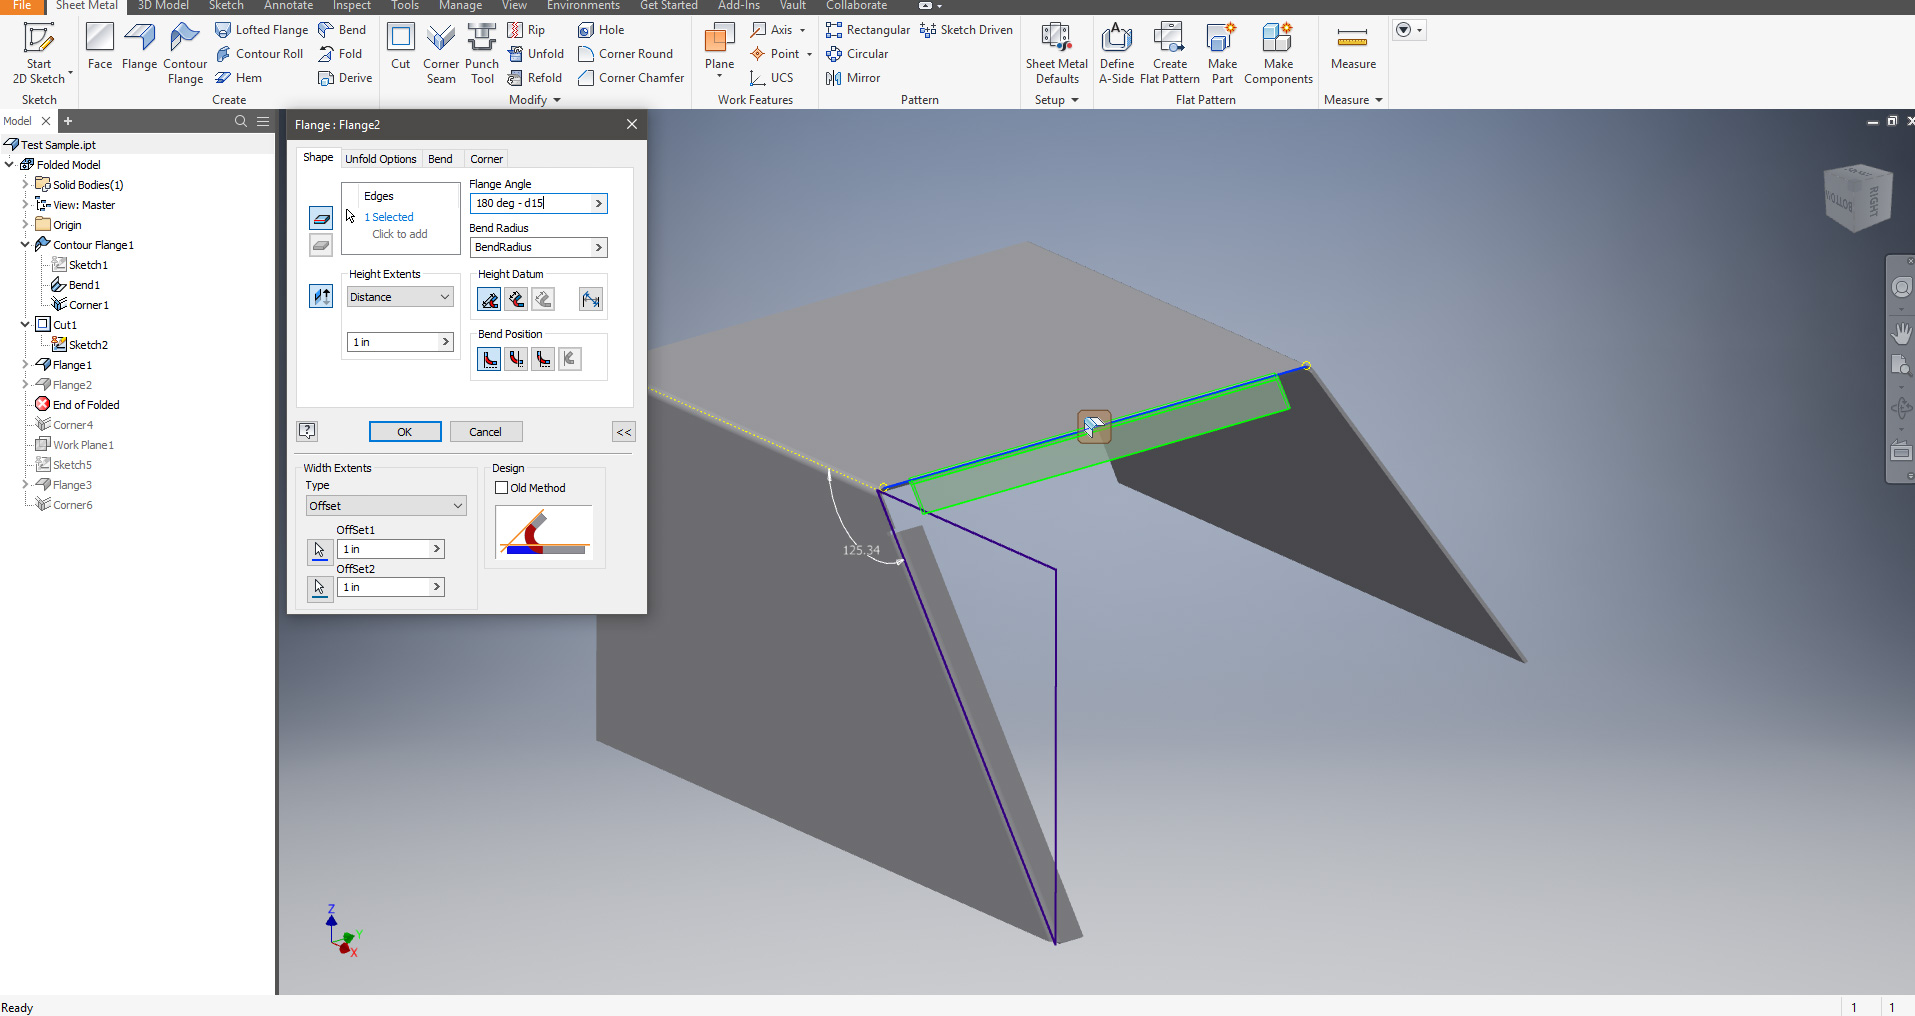Click Cancel to dismiss the Flange dialog

[x=485, y=431]
